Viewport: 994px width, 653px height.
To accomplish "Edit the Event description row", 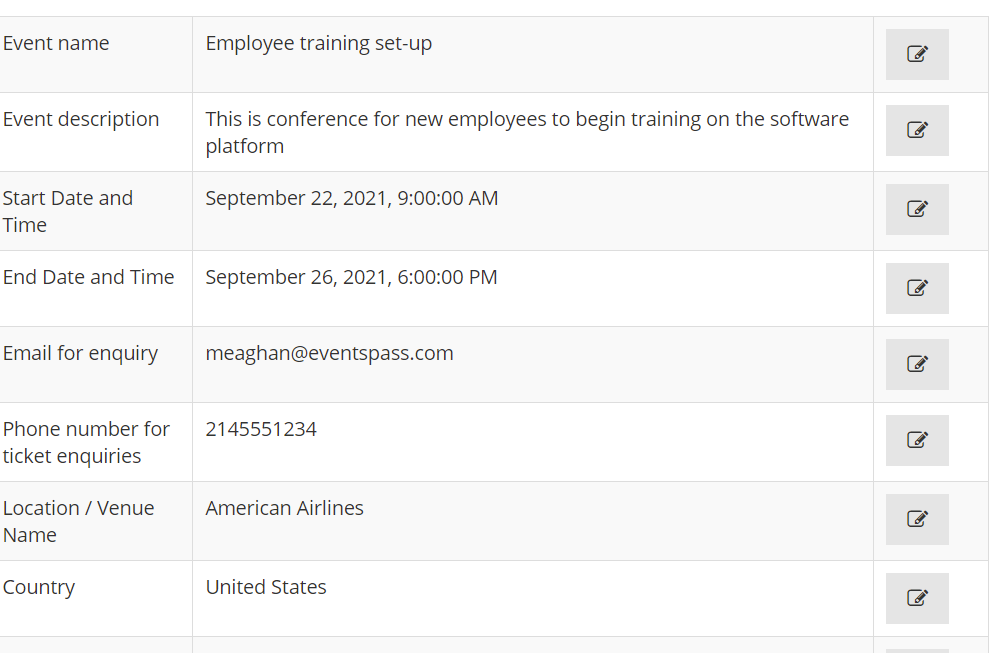I will tap(917, 131).
